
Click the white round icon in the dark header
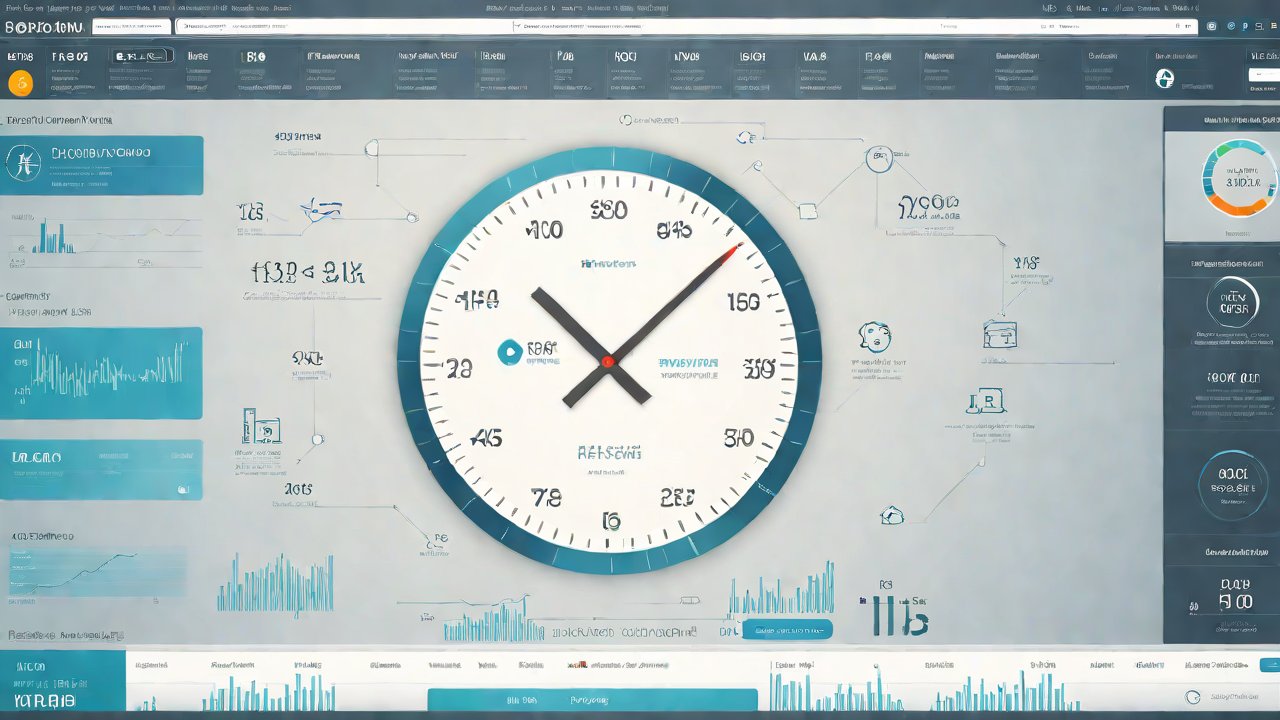(x=1164, y=78)
